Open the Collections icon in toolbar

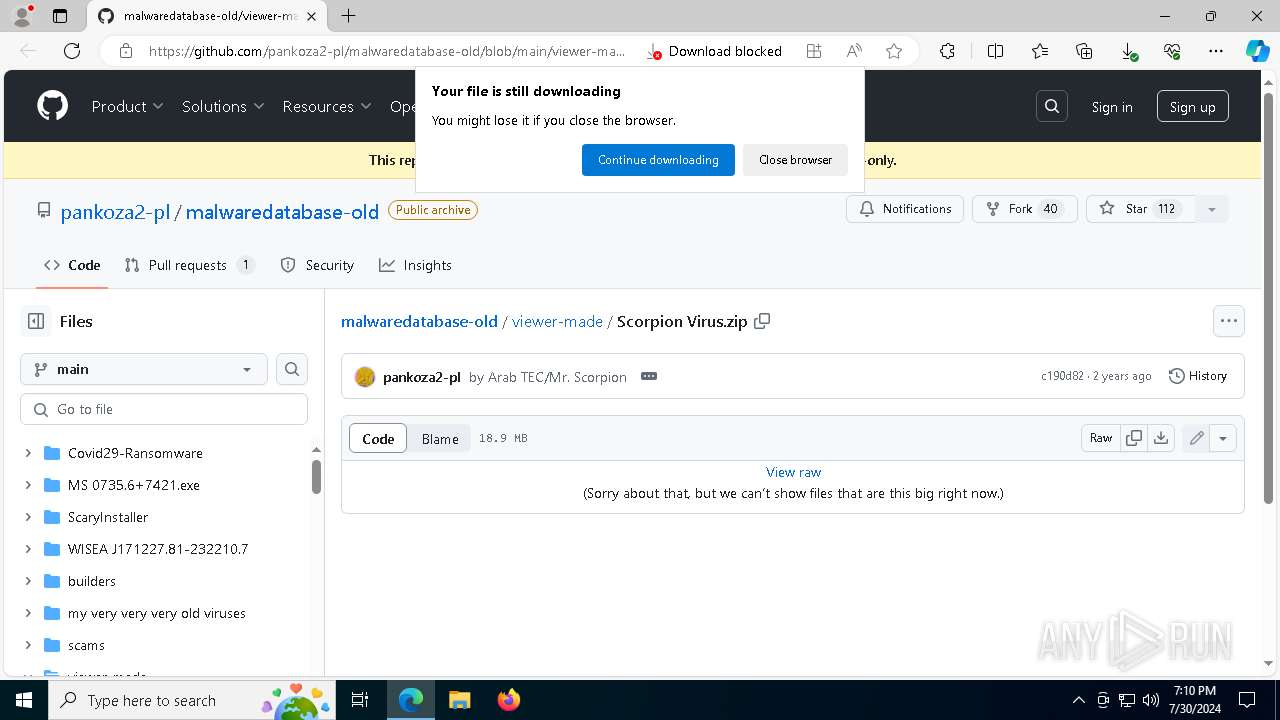pyautogui.click(x=1084, y=51)
